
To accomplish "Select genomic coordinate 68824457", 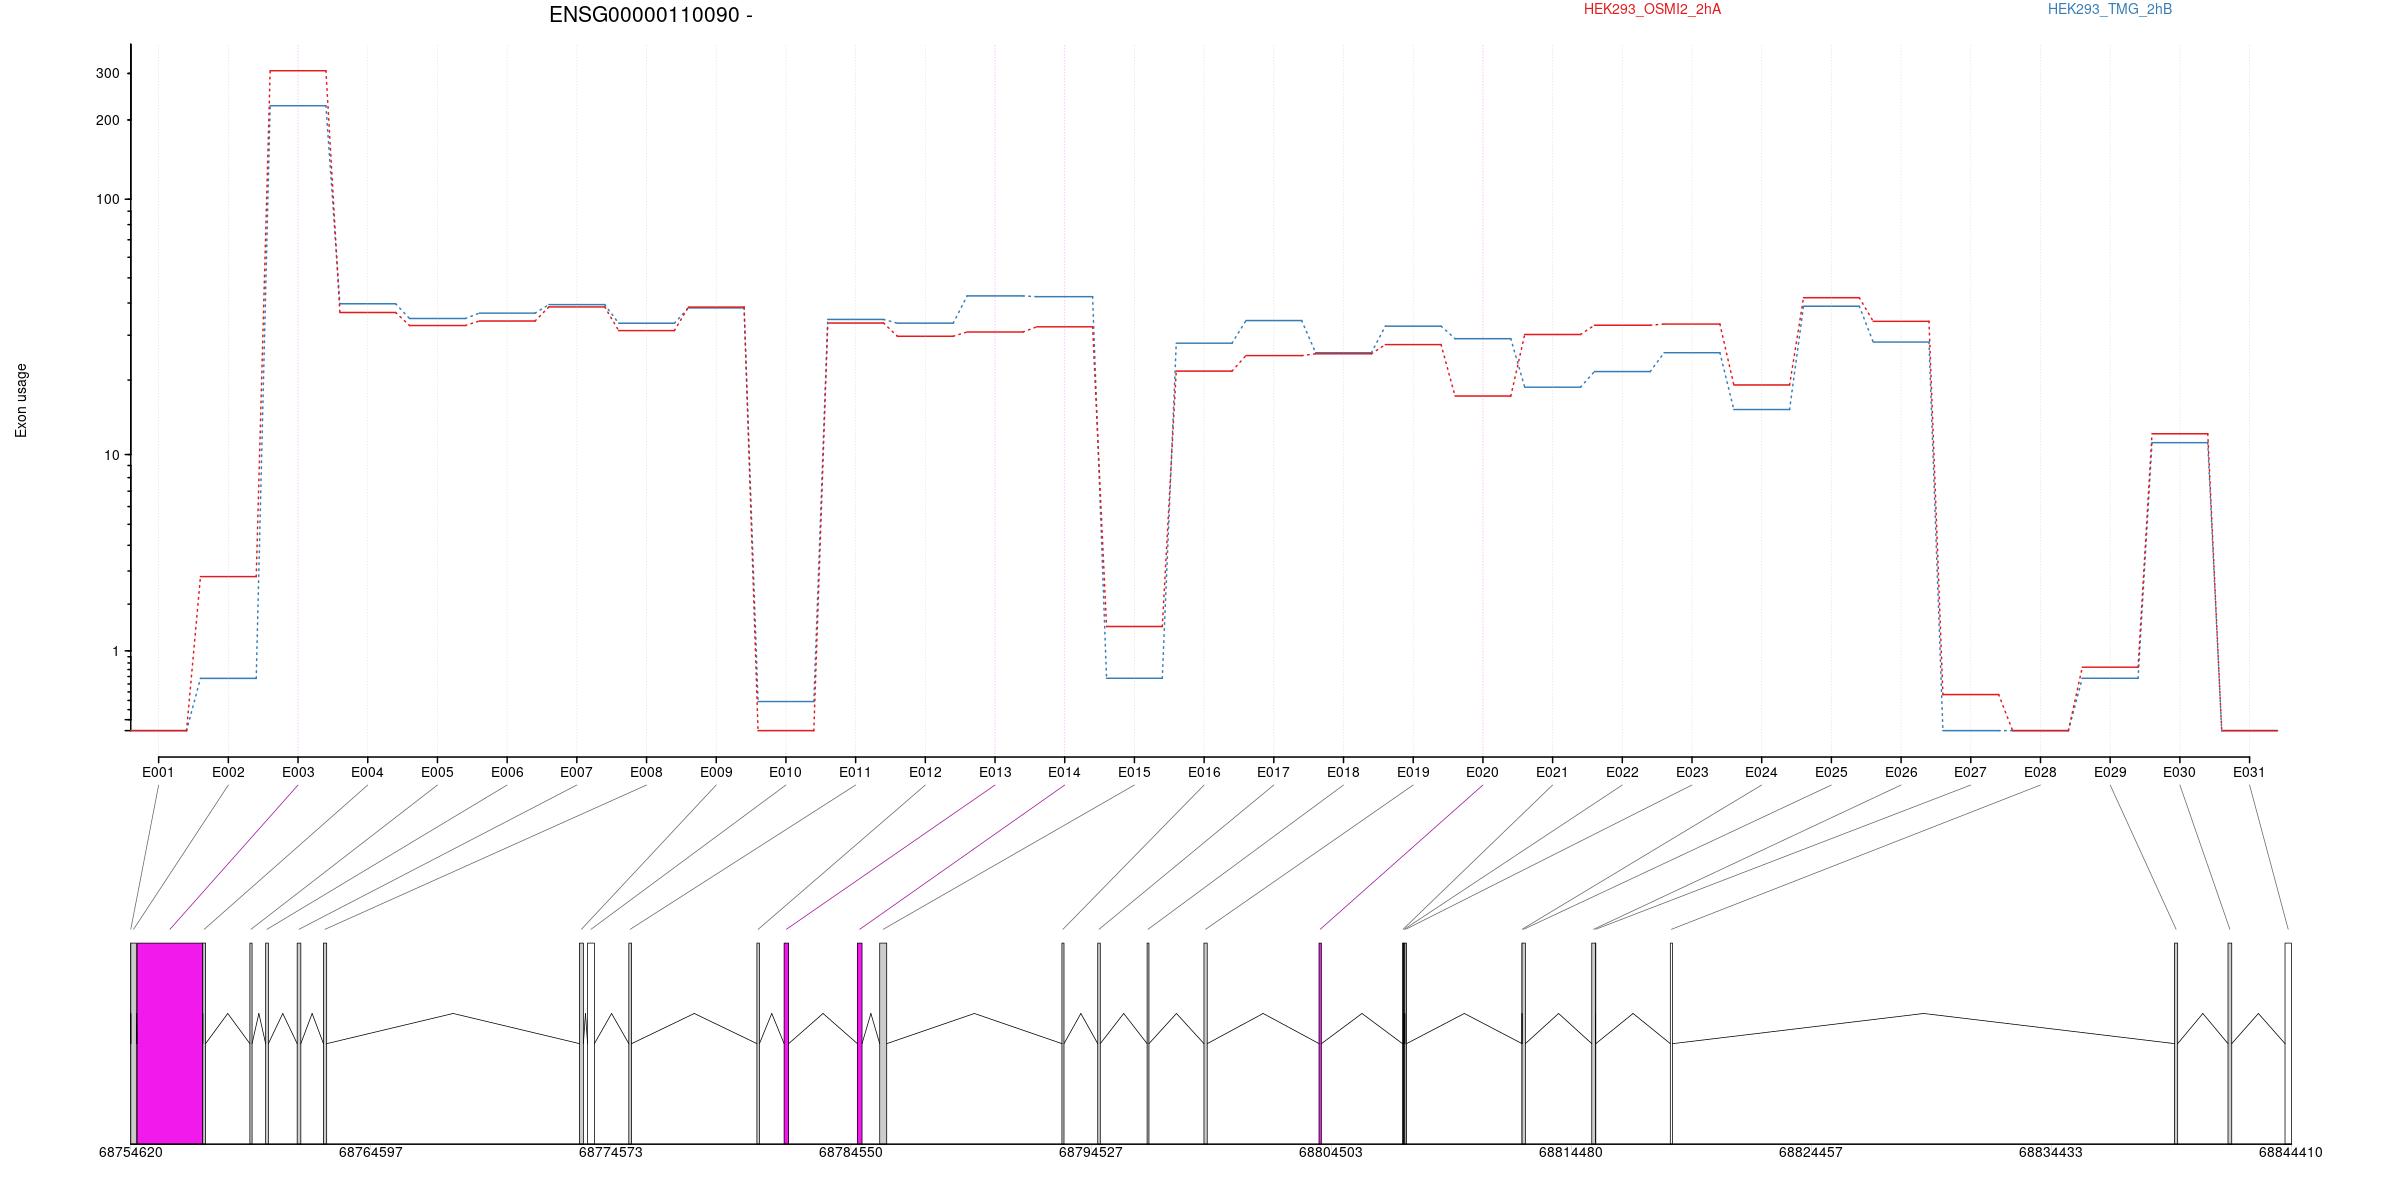I will (x=1810, y=1152).
